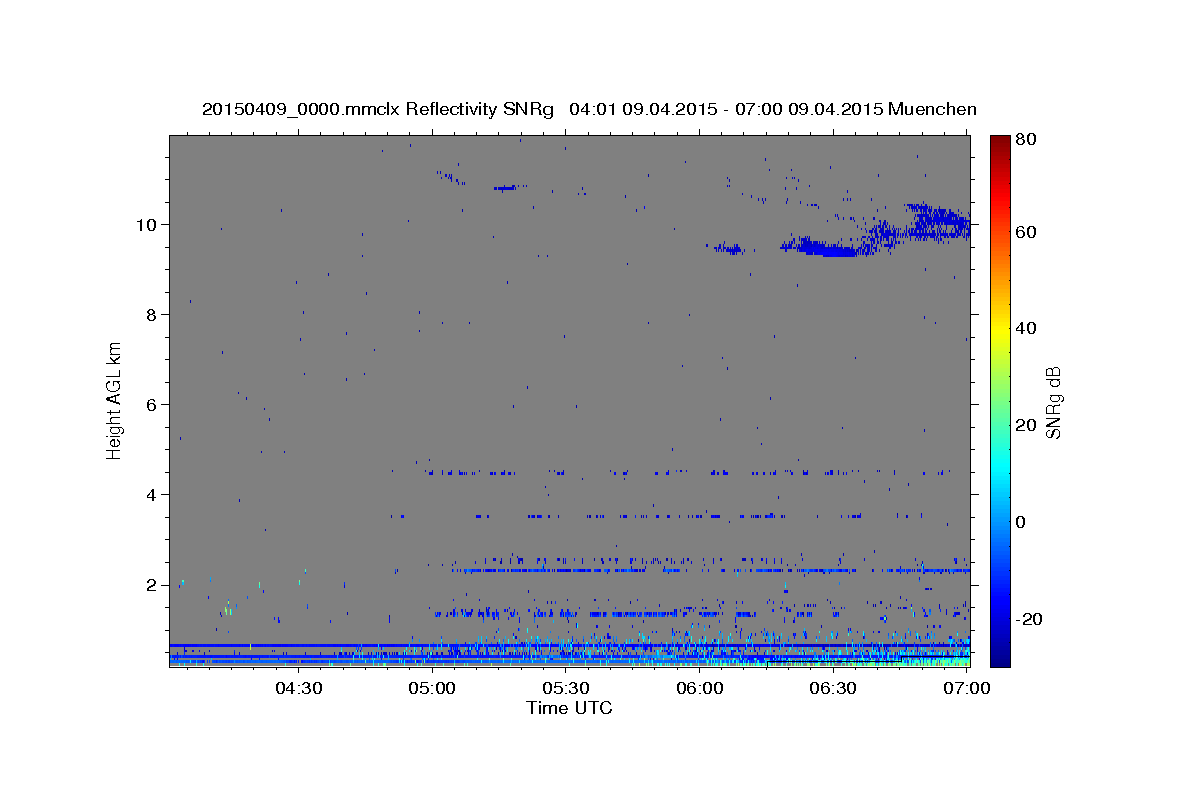The image size is (1200, 800).
Task: Click the height tick label '4'
Action: pyautogui.click(x=153, y=494)
